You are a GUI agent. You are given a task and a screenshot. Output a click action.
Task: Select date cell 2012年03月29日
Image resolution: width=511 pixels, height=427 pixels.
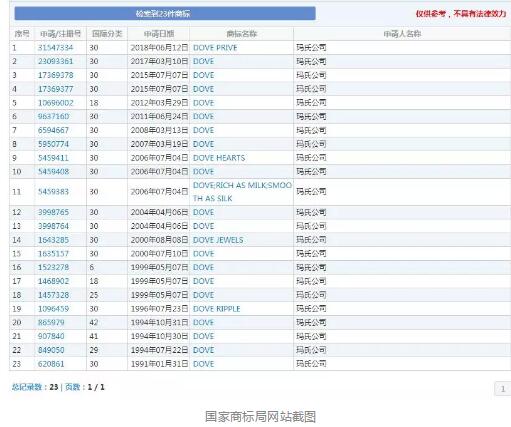(159, 103)
